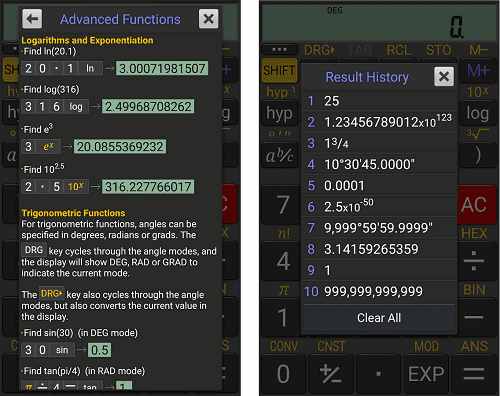
Task: Click the 10^x key in help example
Action: click(x=76, y=187)
